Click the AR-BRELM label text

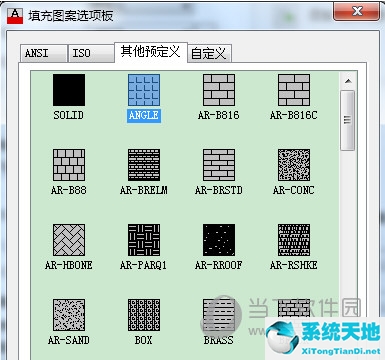(x=144, y=190)
